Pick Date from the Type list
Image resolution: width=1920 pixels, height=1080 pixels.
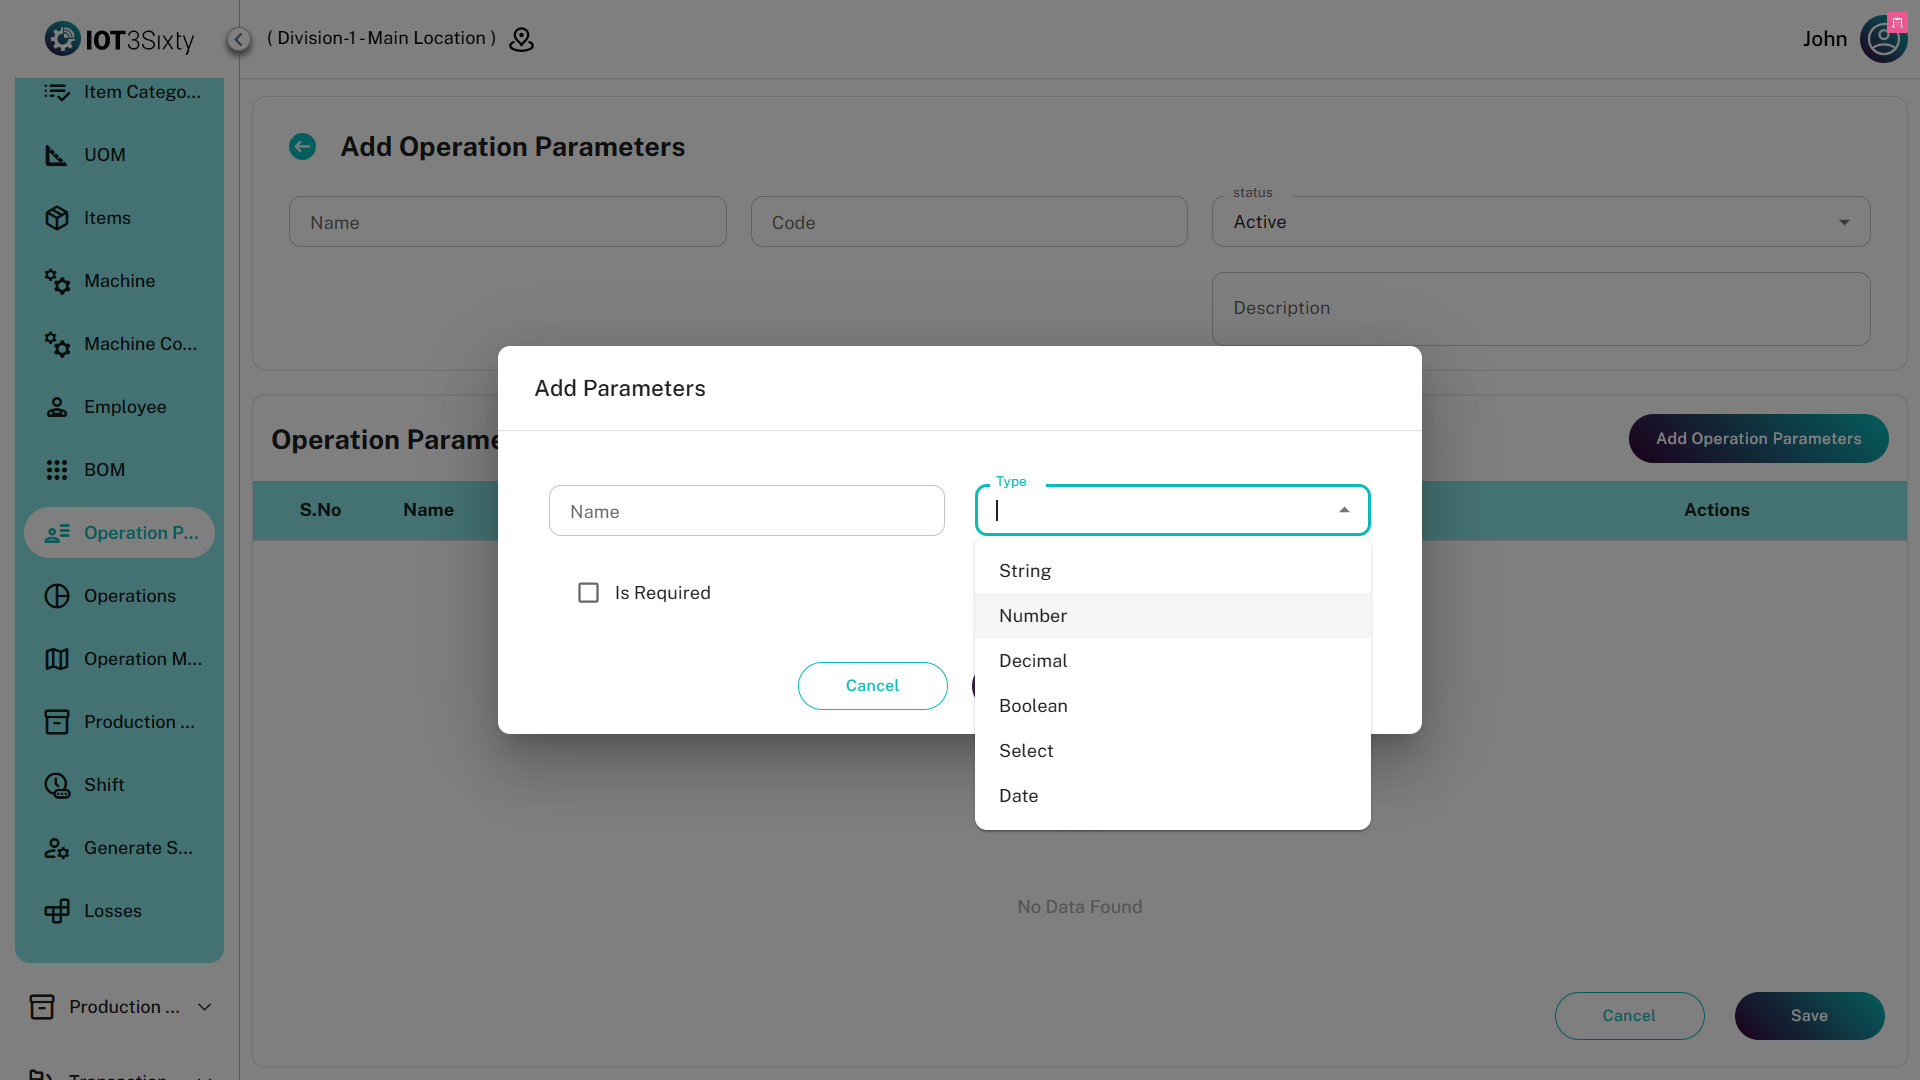point(1018,796)
